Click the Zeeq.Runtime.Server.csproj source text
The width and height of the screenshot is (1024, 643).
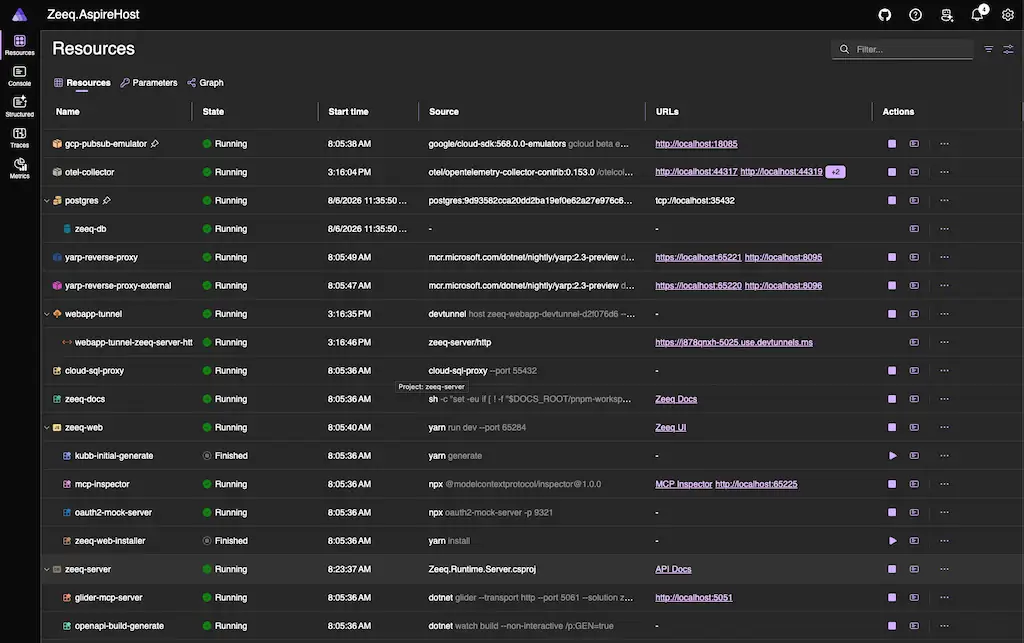482,569
